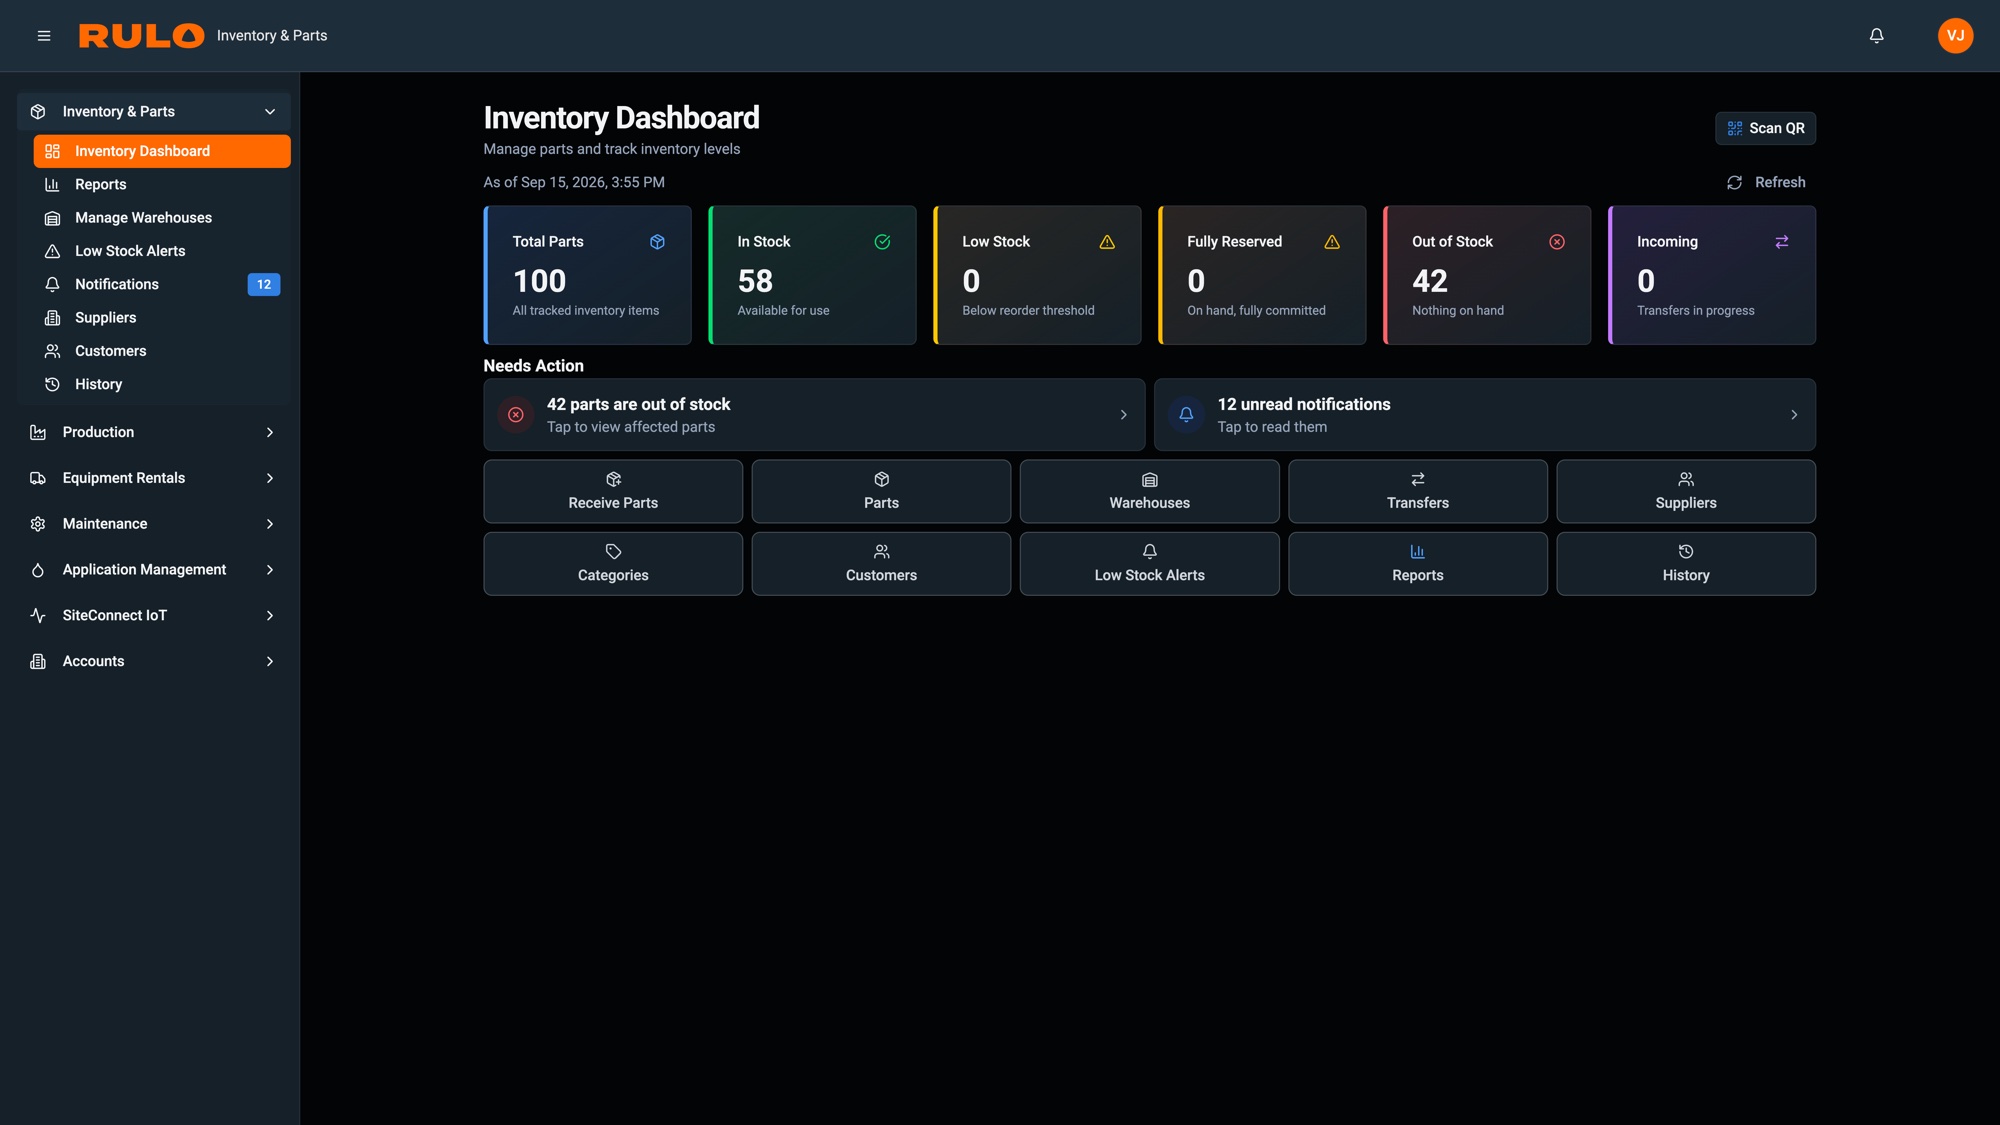The height and width of the screenshot is (1125, 2000).
Task: Open the Warehouses quick action tile
Action: [x=1149, y=492]
